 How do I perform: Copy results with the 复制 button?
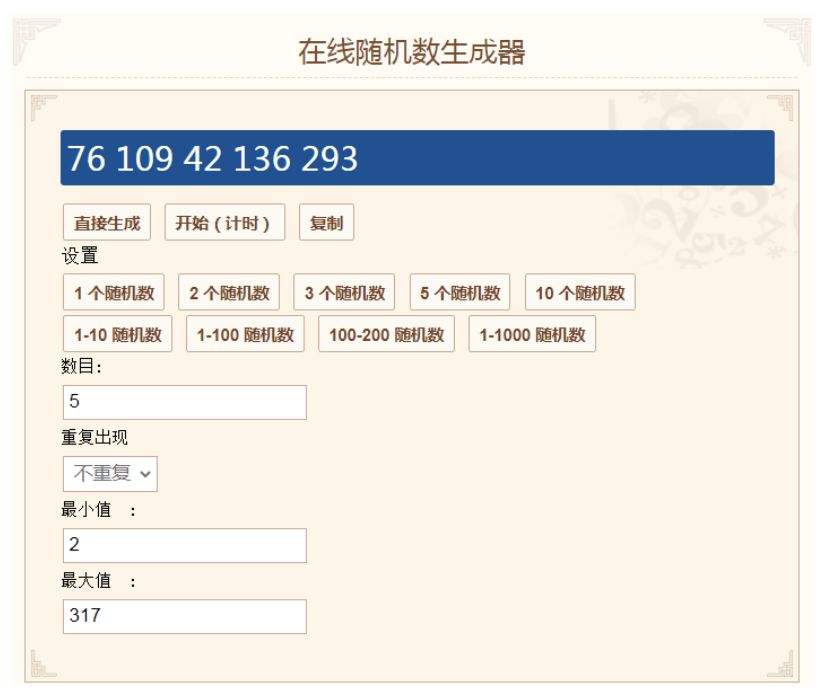(326, 222)
